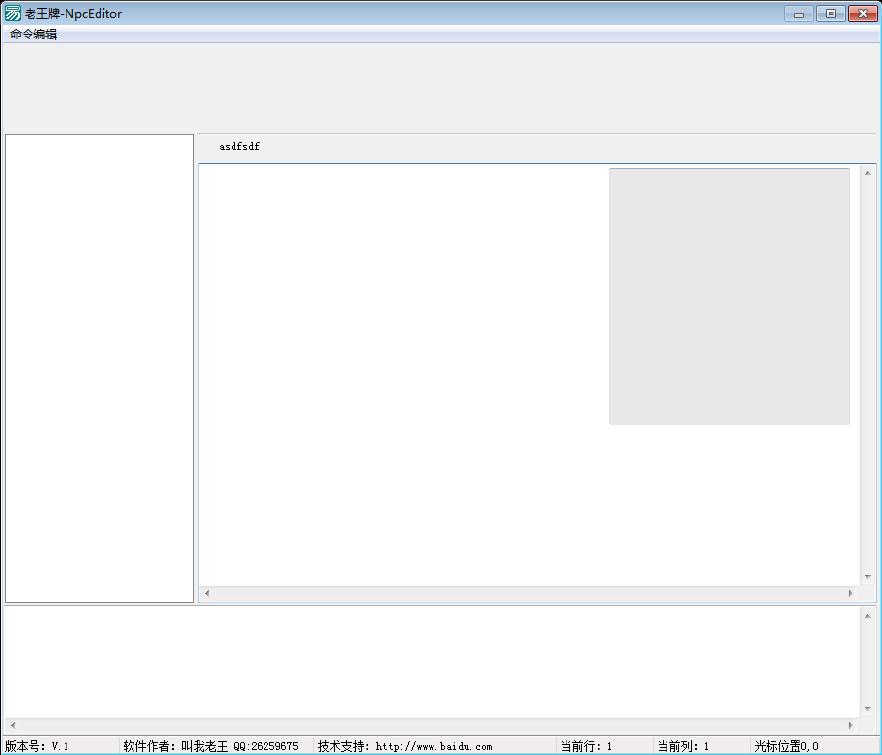Click the 技术支持 http://www.baidu.com status entry
882x755 pixels.
click(x=435, y=746)
